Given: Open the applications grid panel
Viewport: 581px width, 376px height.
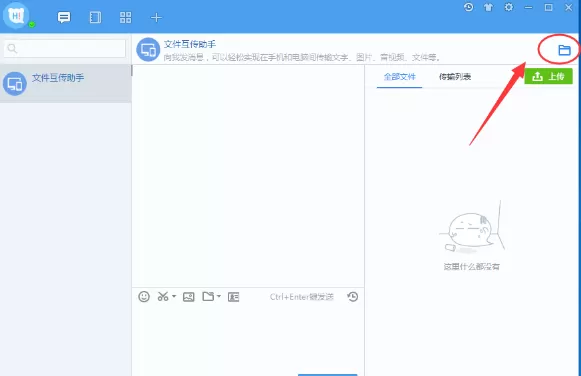Looking at the screenshot, I should [x=126, y=17].
